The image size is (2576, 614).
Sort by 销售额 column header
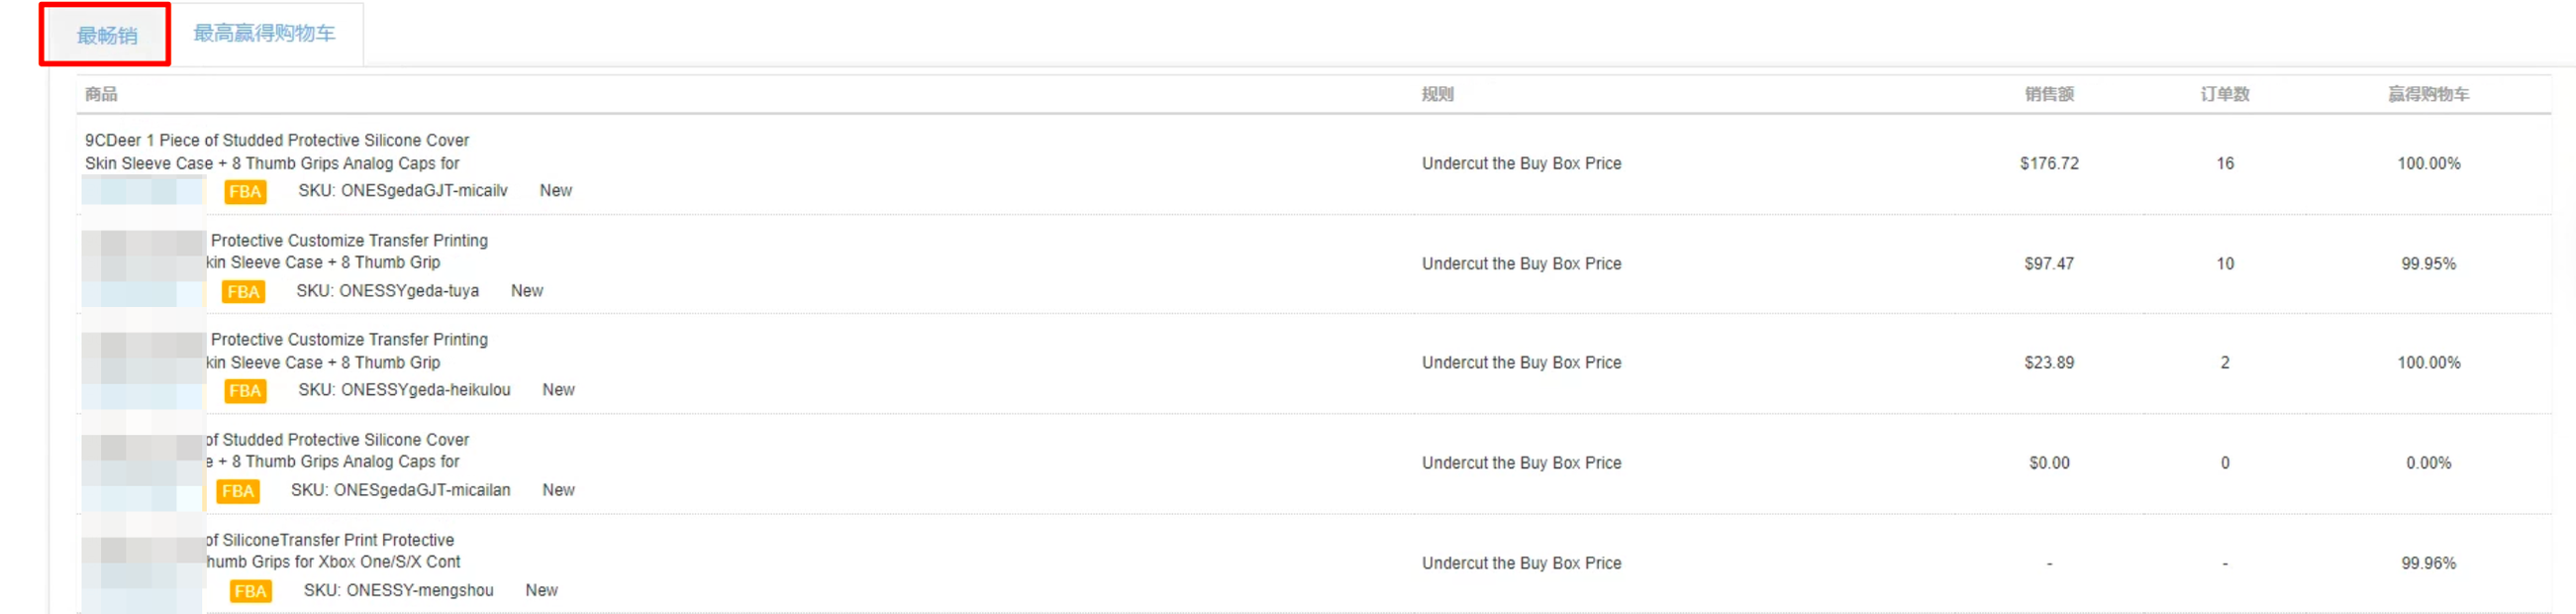pyautogui.click(x=2048, y=94)
